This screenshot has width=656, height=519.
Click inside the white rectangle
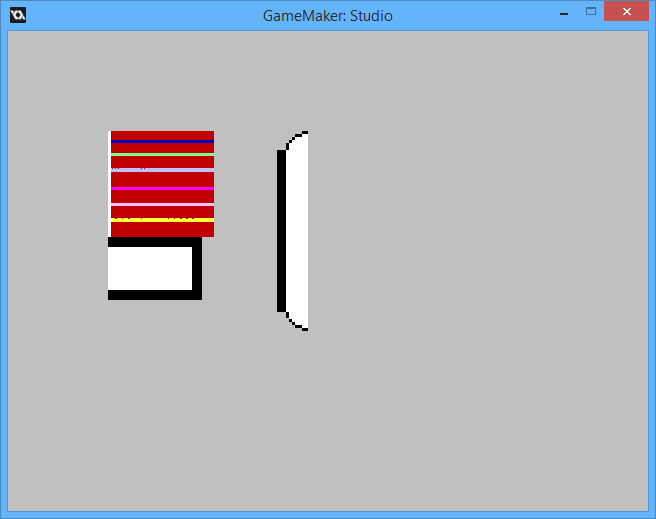pyautogui.click(x=150, y=268)
